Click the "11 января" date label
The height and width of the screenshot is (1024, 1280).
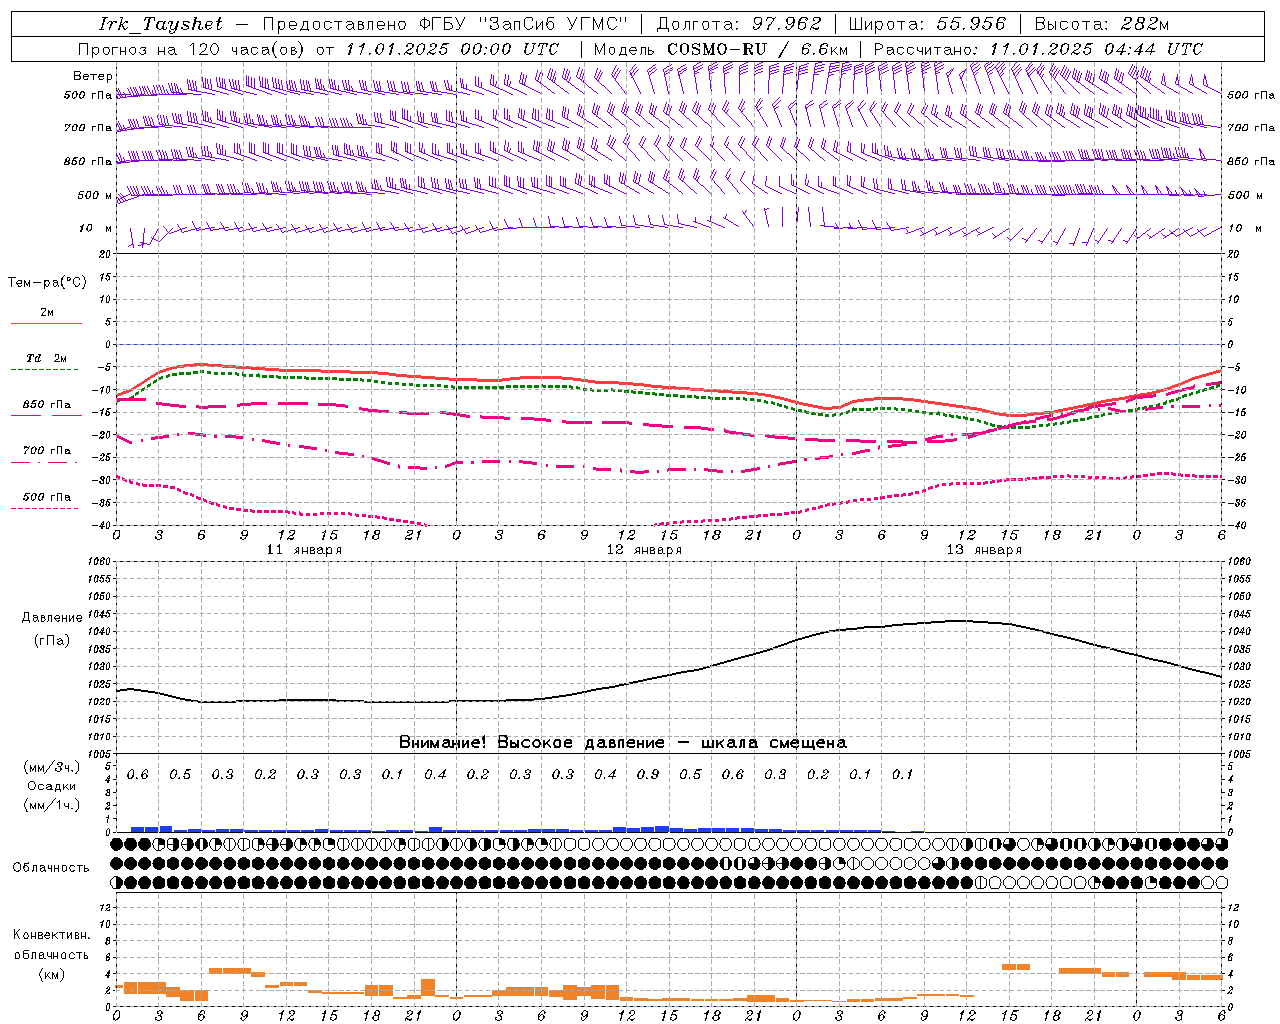(x=304, y=550)
